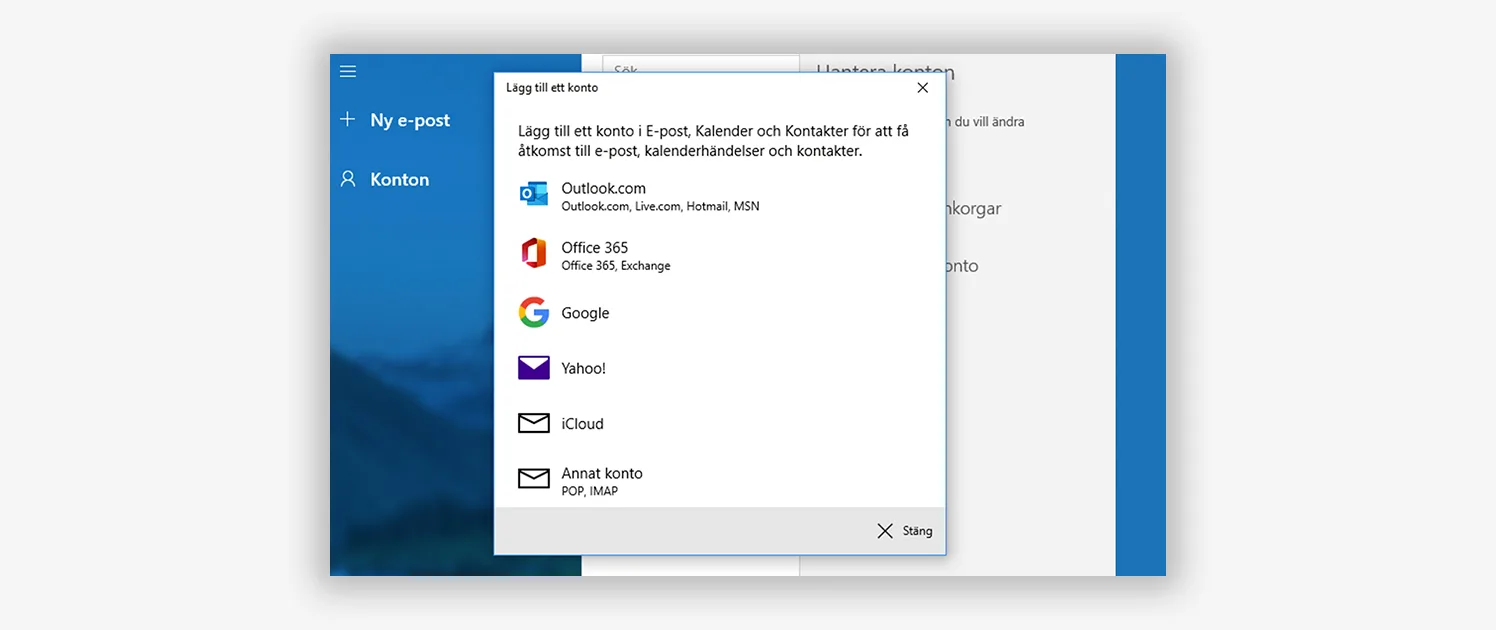Open the Konton sidebar entry

[399, 180]
